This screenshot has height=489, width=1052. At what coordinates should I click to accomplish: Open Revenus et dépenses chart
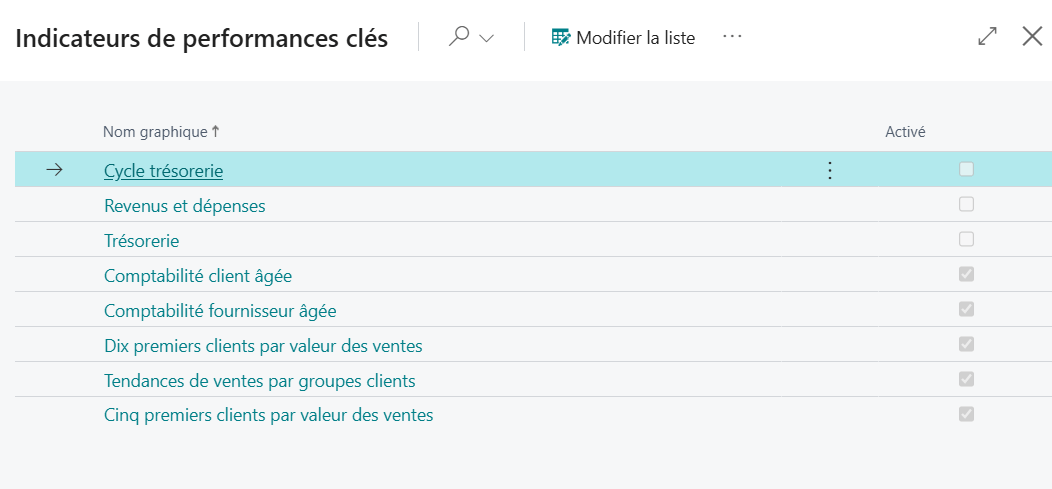tap(184, 206)
